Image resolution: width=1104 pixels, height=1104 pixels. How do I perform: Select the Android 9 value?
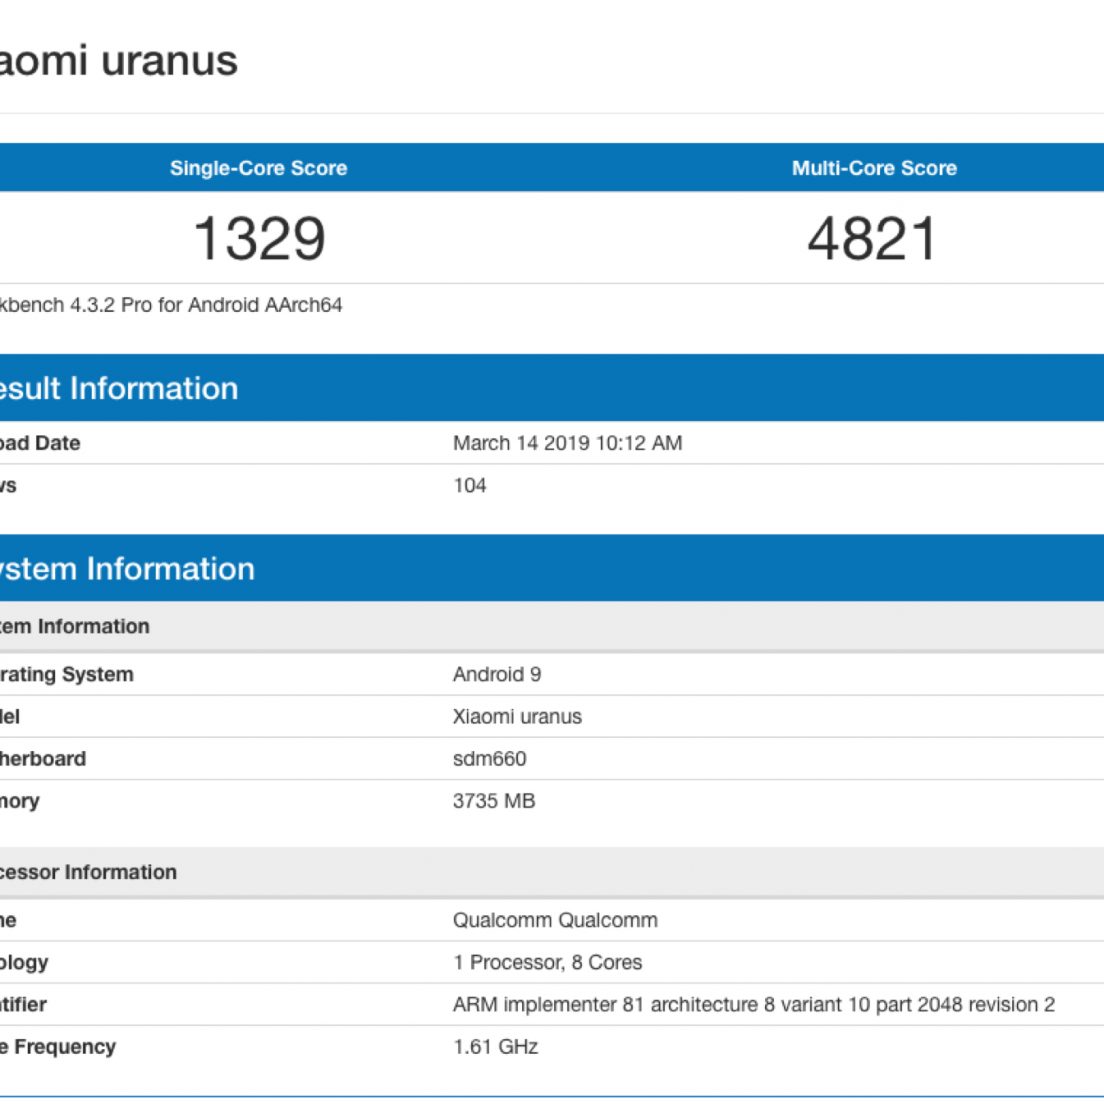[x=496, y=674]
